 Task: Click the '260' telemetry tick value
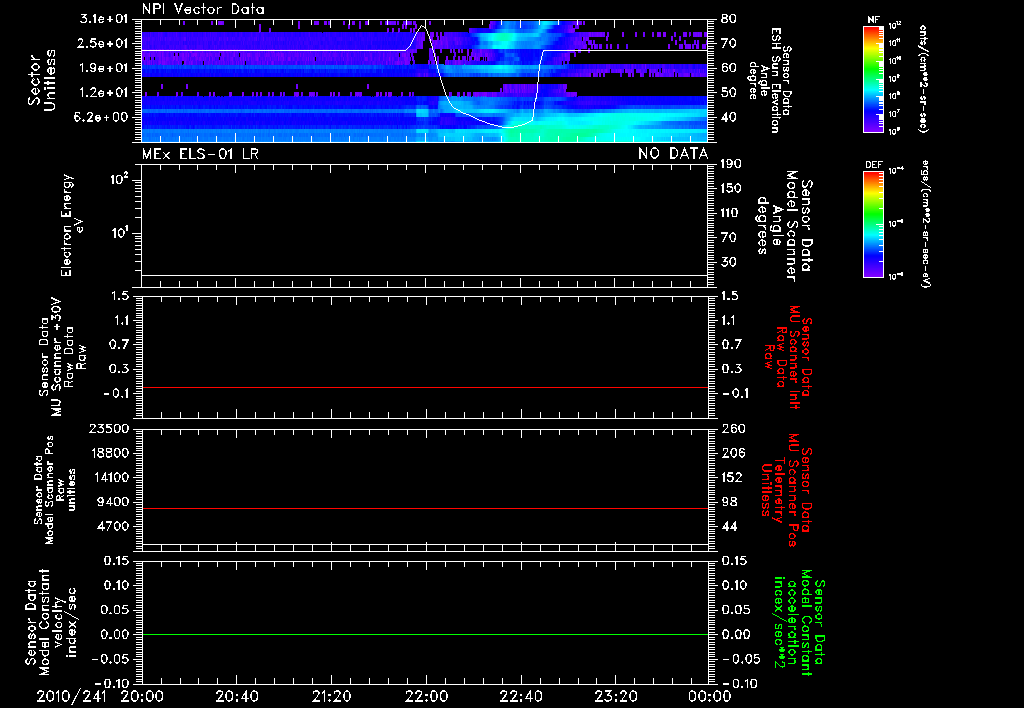click(x=732, y=428)
